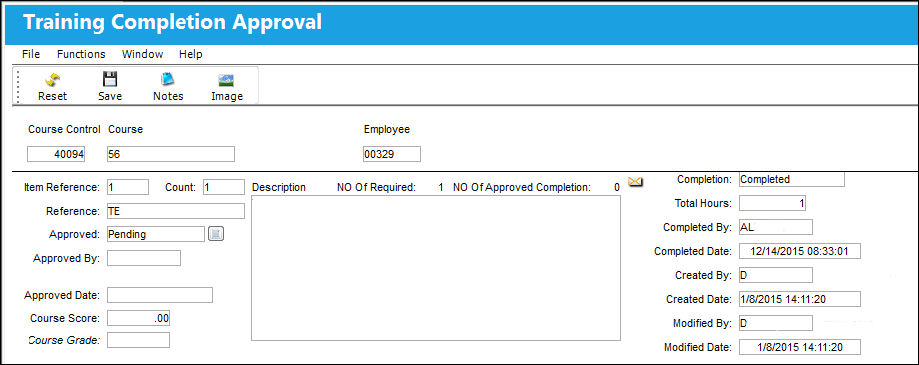Click the "Training Completion Approval" title
Viewport: 919px width, 365px height.
[172, 22]
